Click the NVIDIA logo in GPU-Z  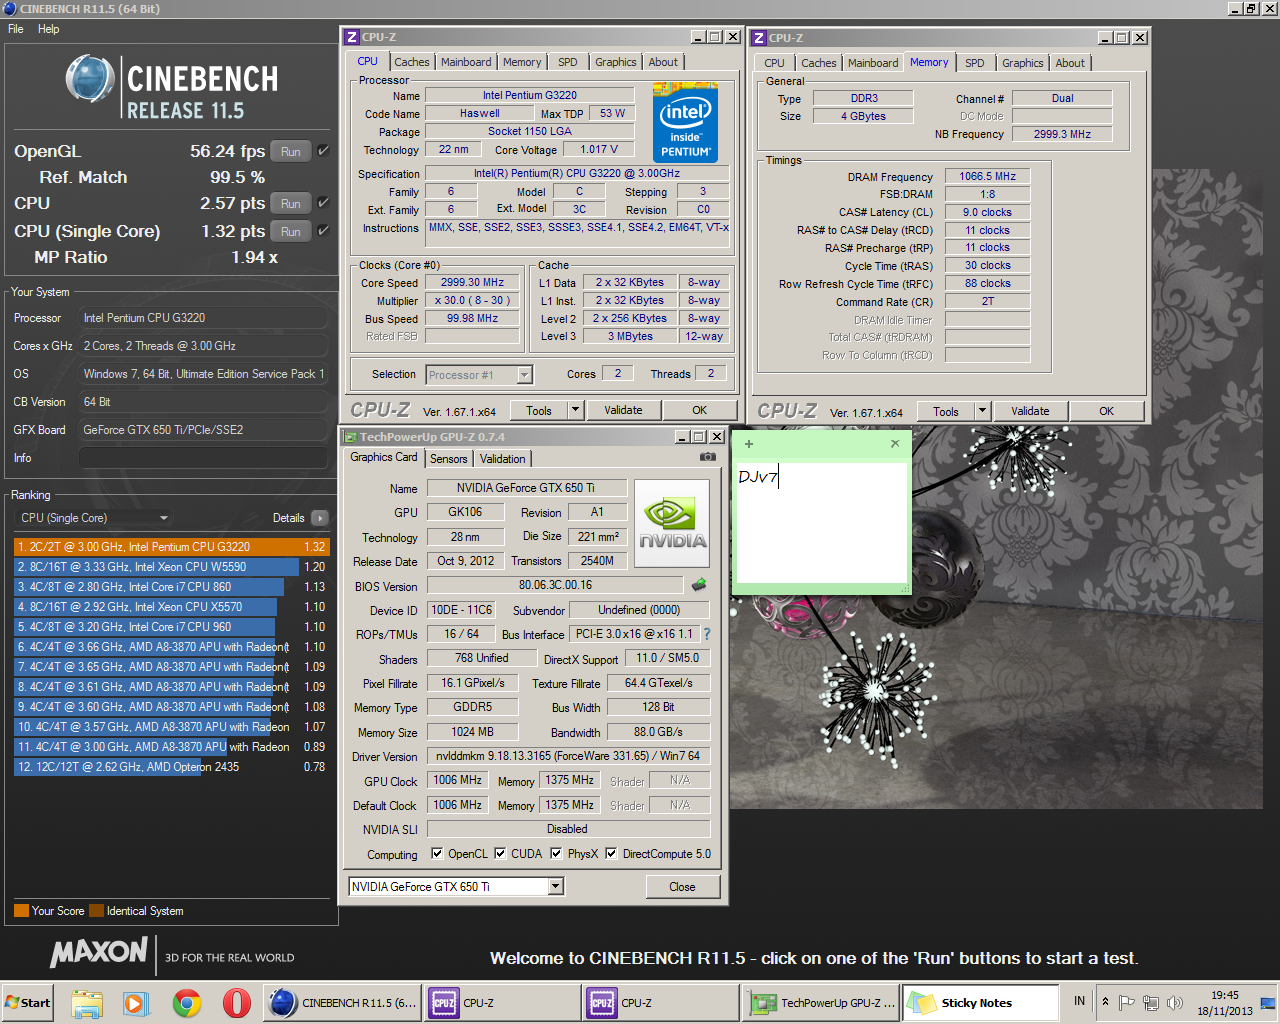coord(672,524)
